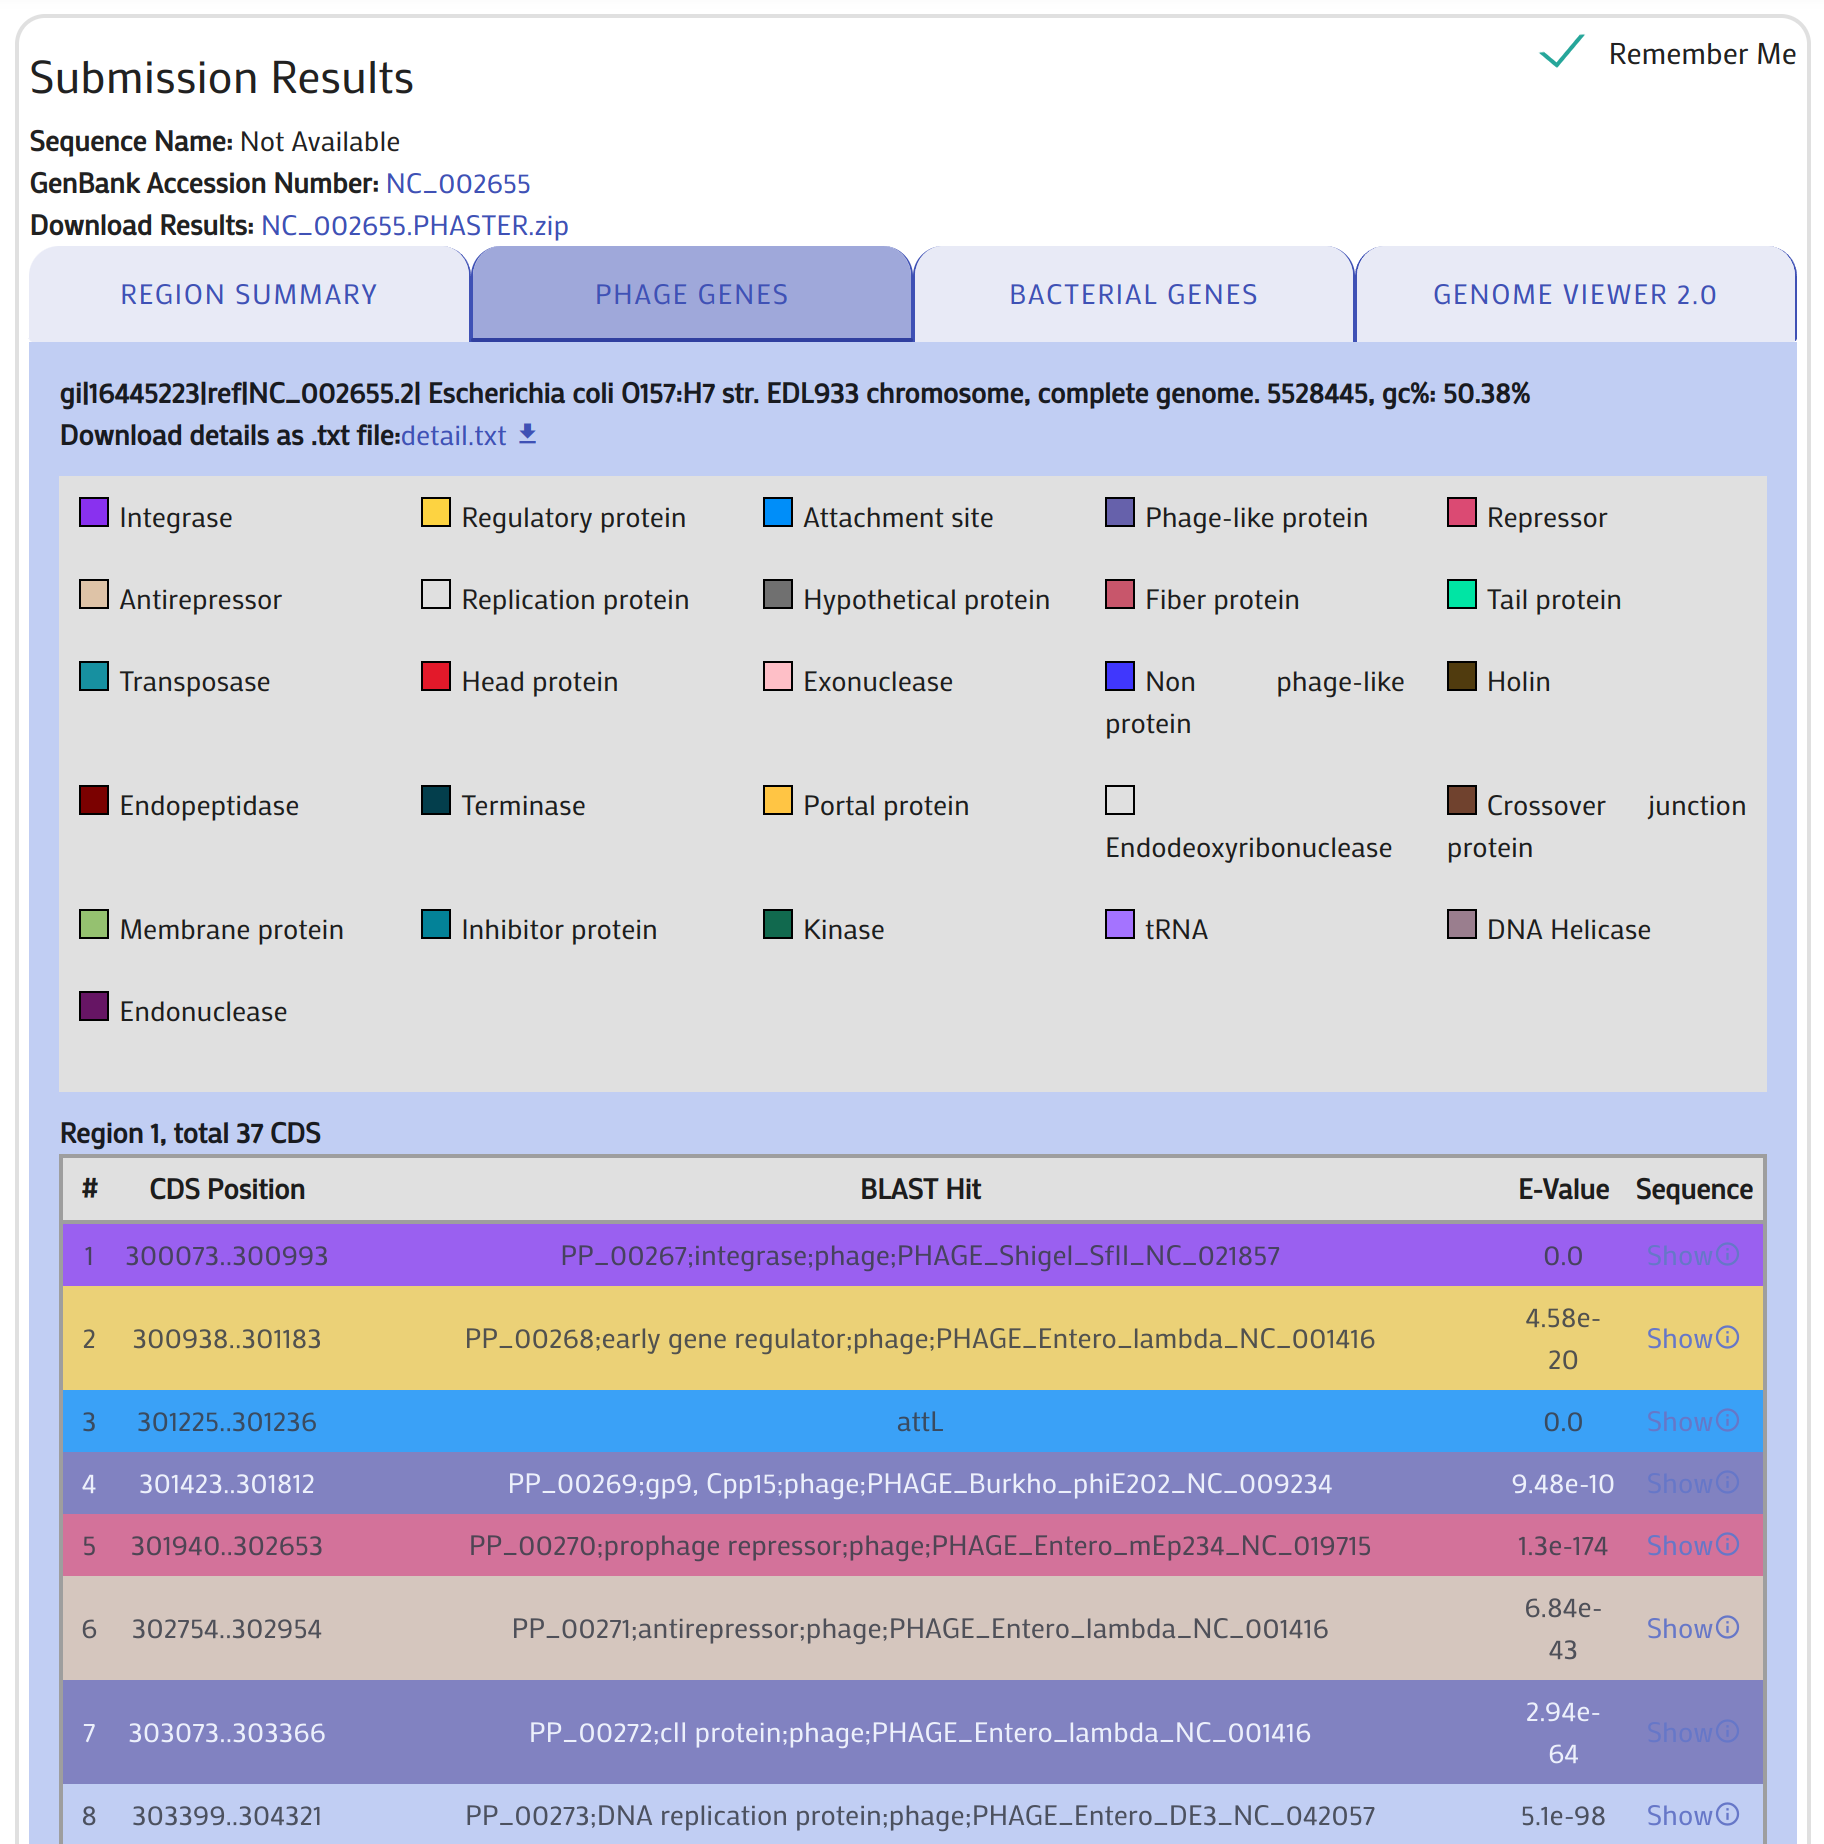Switch to the Region Summary tab
Image resolution: width=1824 pixels, height=1844 pixels.
249,294
